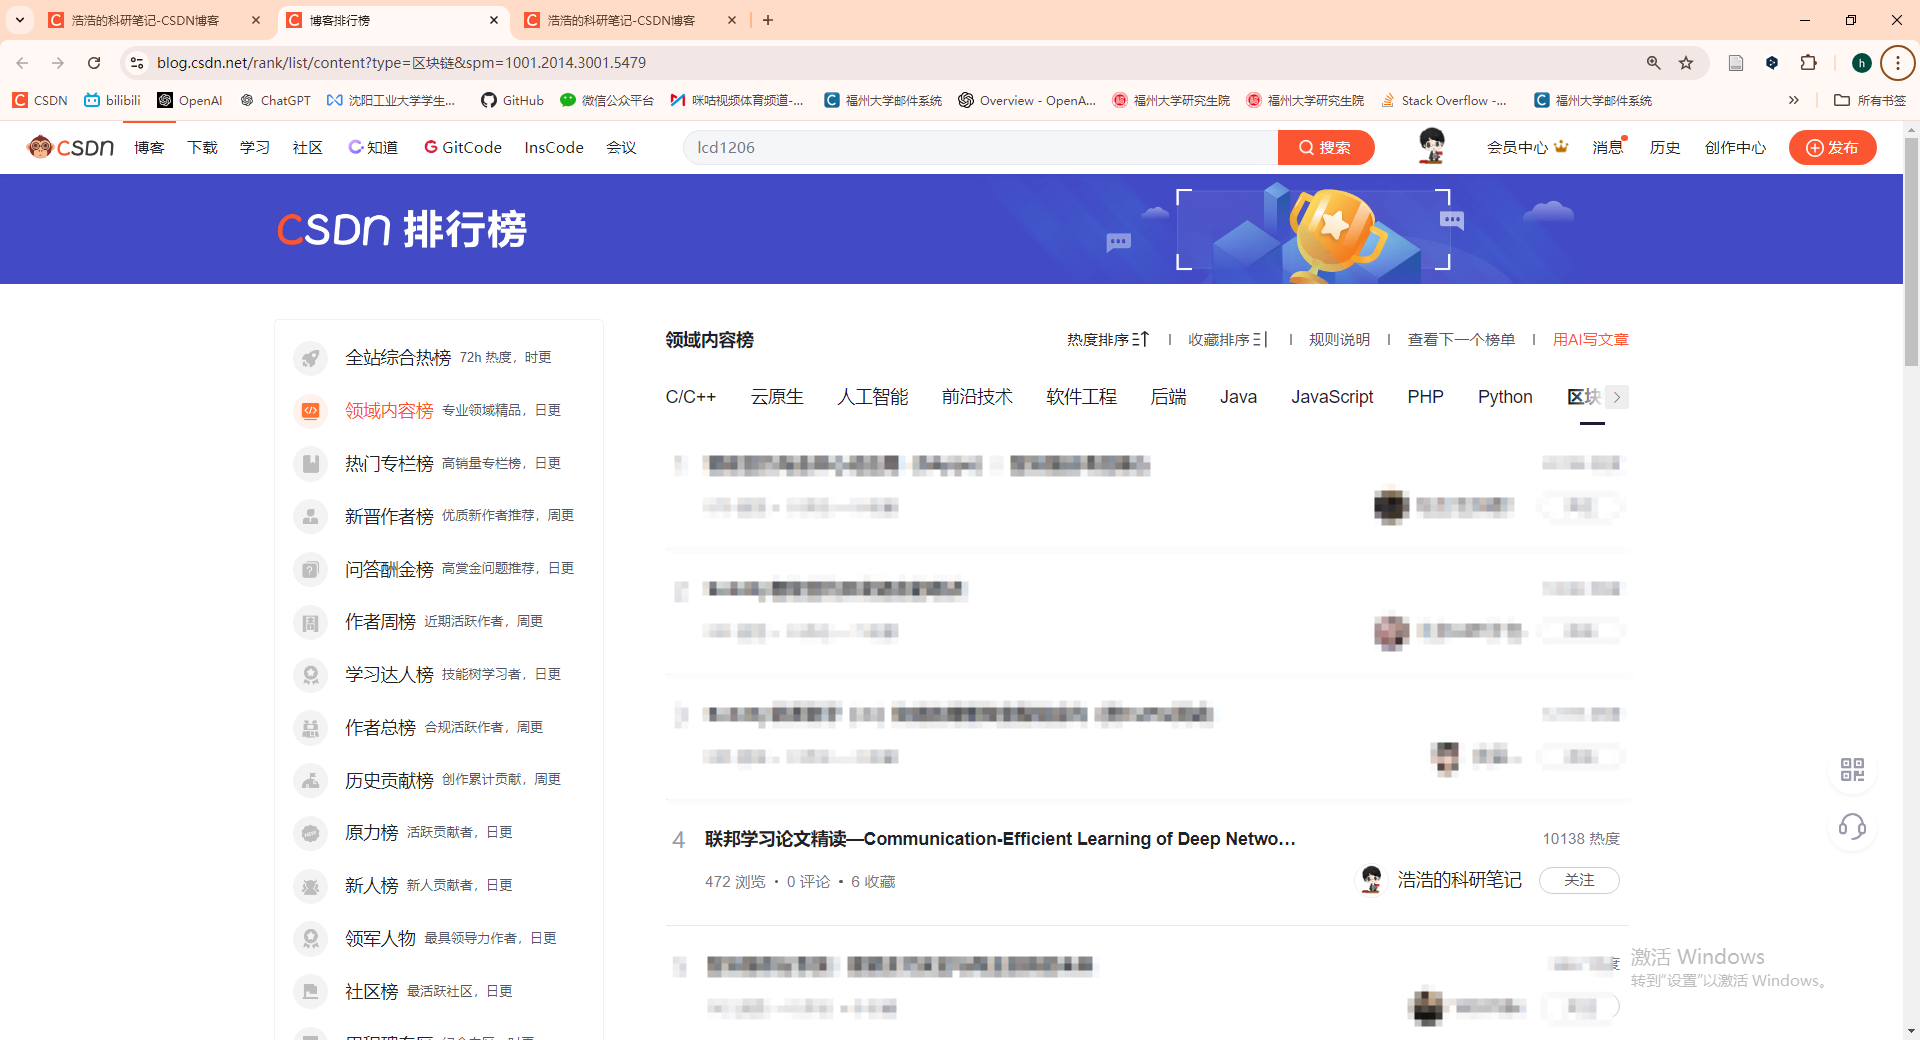Click the user avatar in header
The width and height of the screenshot is (1920, 1040).
(x=1432, y=146)
